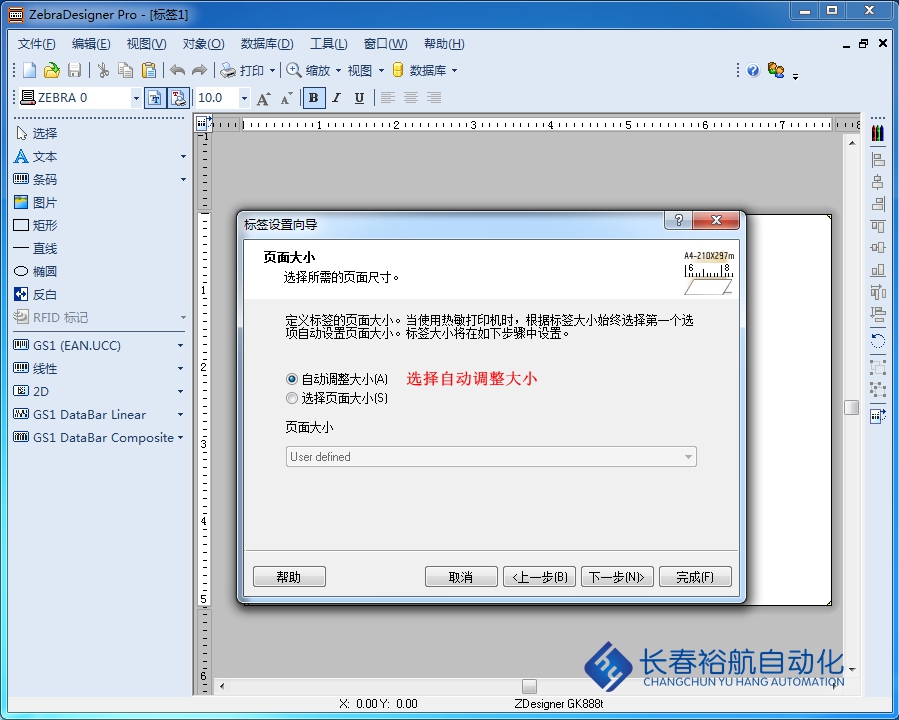Viewport: 899px width, 720px height.
Task: Open the 数据库(D) menu
Action: coord(267,44)
